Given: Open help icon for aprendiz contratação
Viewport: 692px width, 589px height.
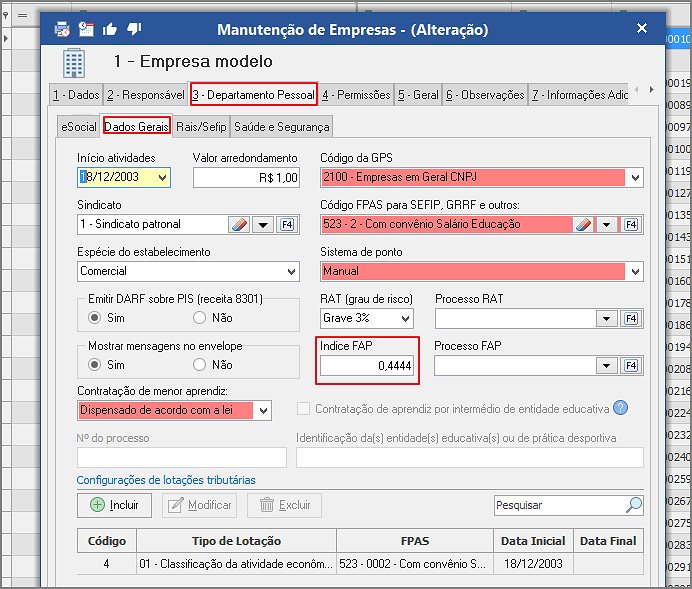Looking at the screenshot, I should click(621, 408).
